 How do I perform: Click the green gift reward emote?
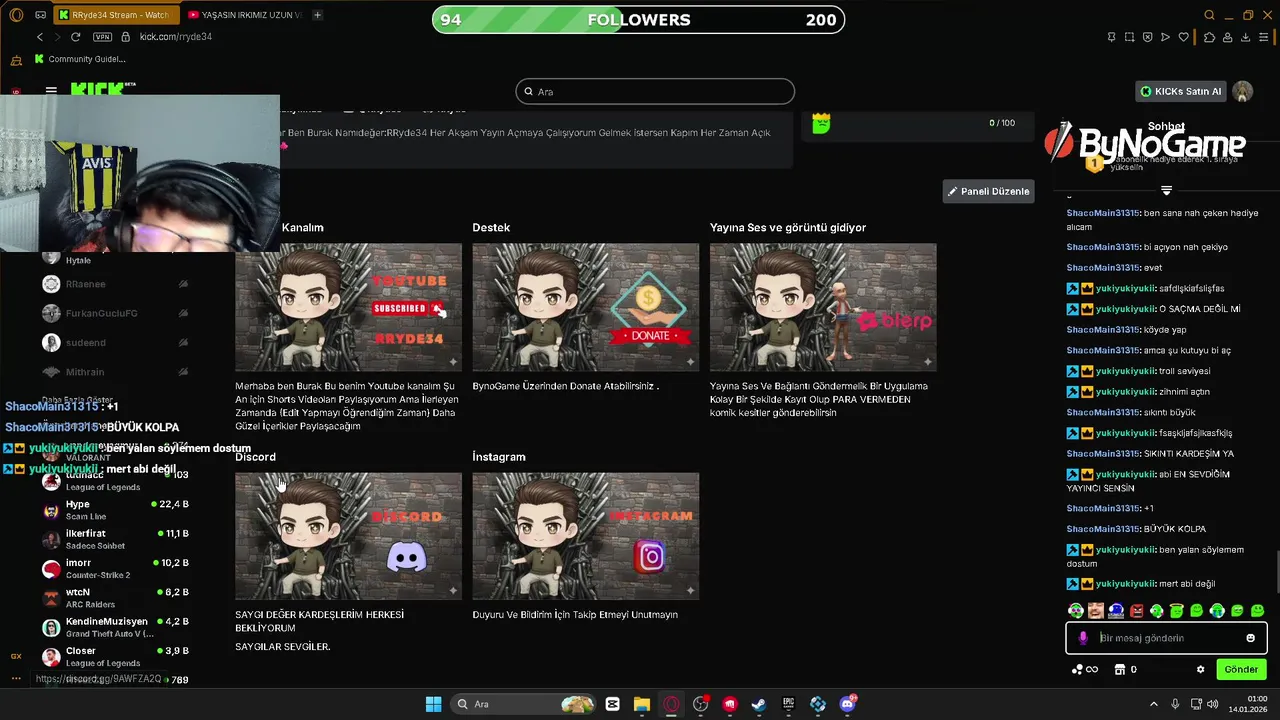click(x=821, y=123)
